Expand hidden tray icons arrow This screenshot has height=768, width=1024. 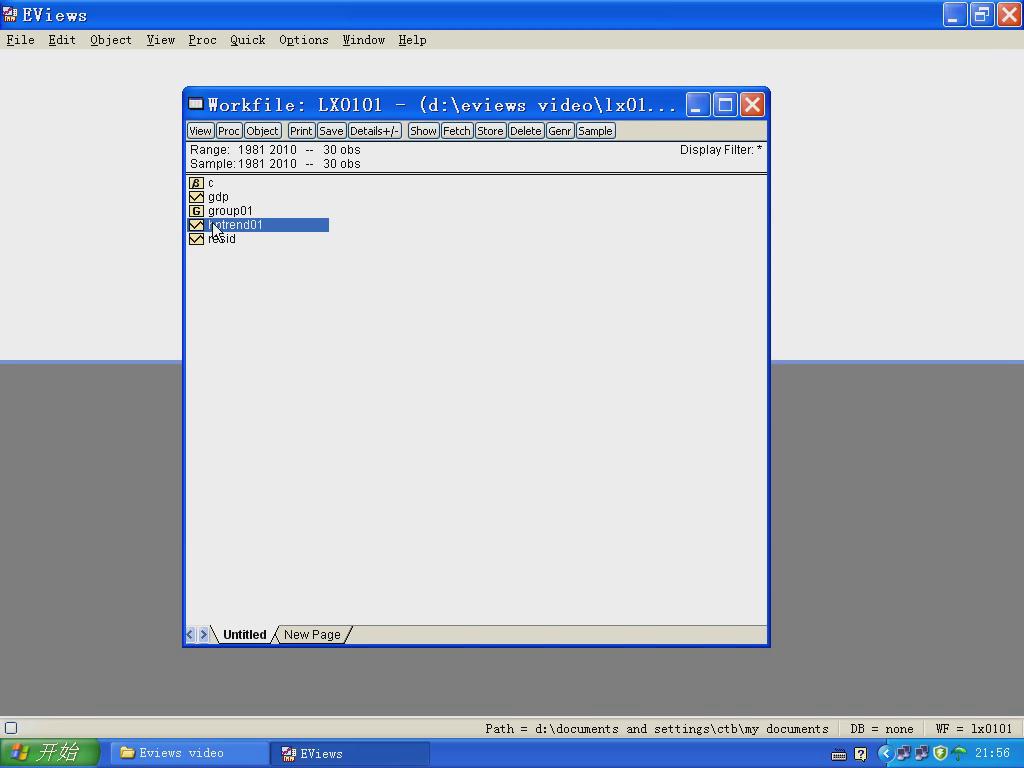click(886, 754)
